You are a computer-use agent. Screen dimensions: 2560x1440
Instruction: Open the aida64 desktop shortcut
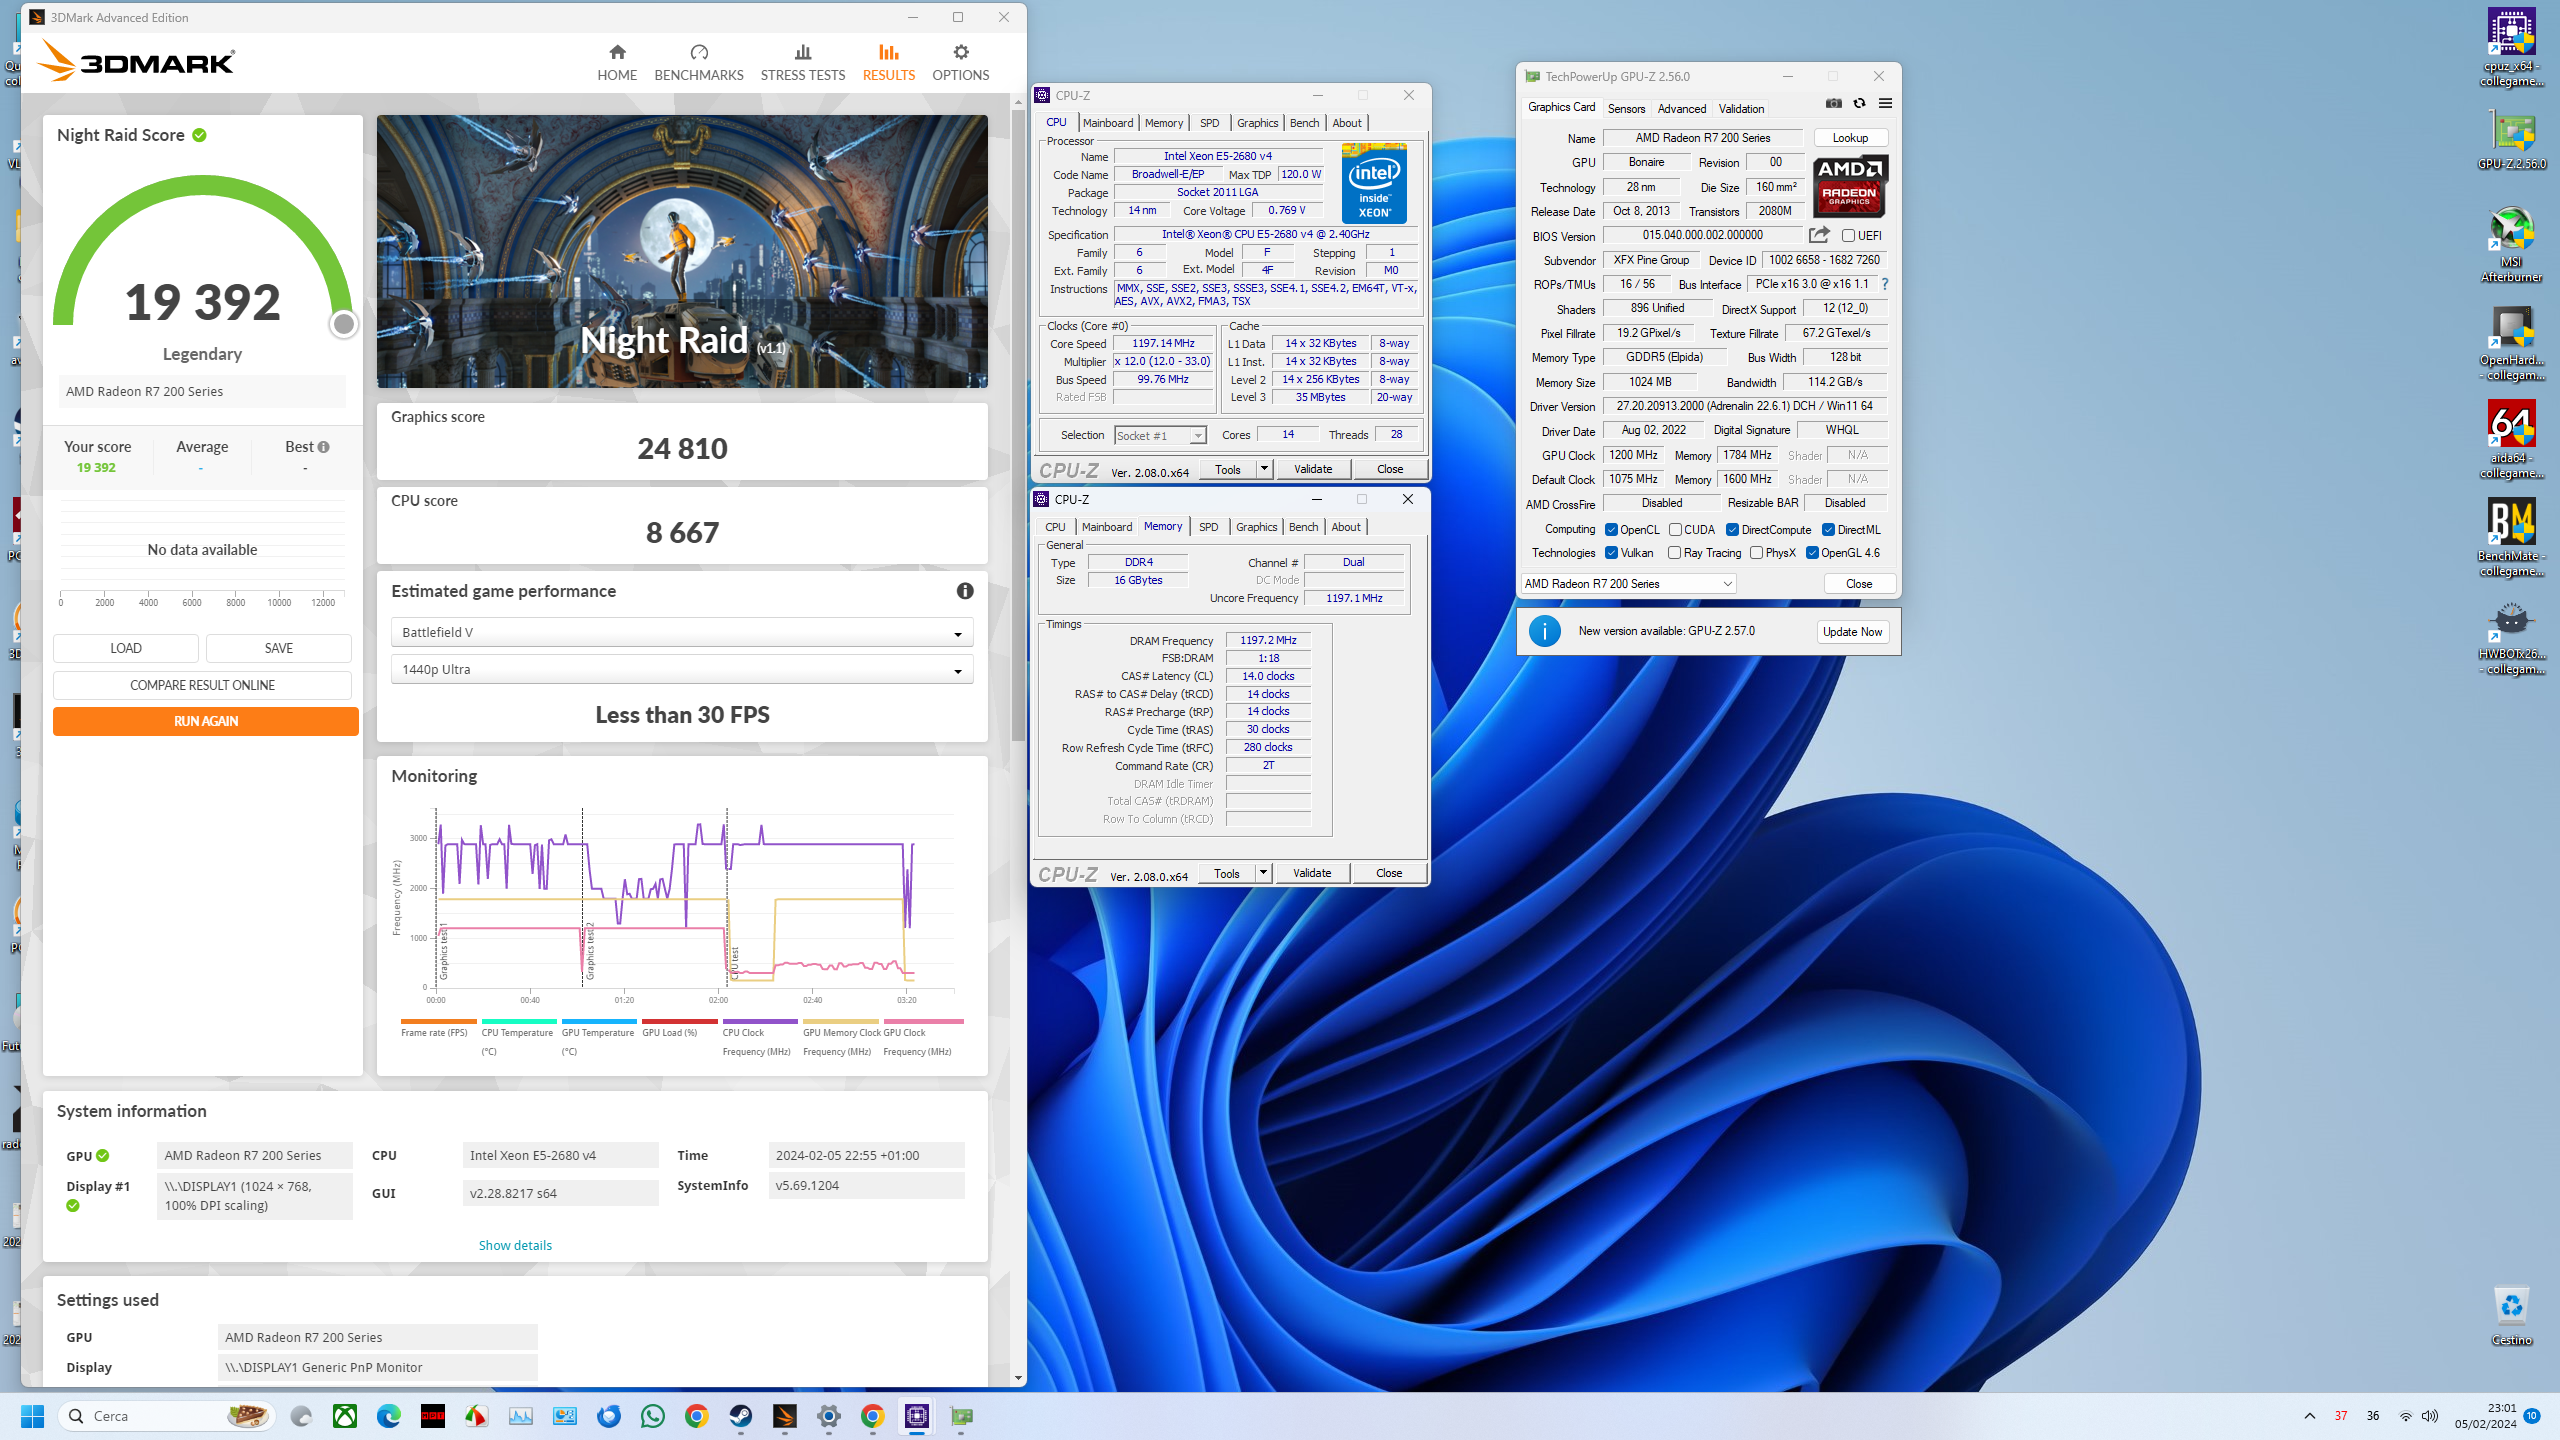pos(2511,441)
